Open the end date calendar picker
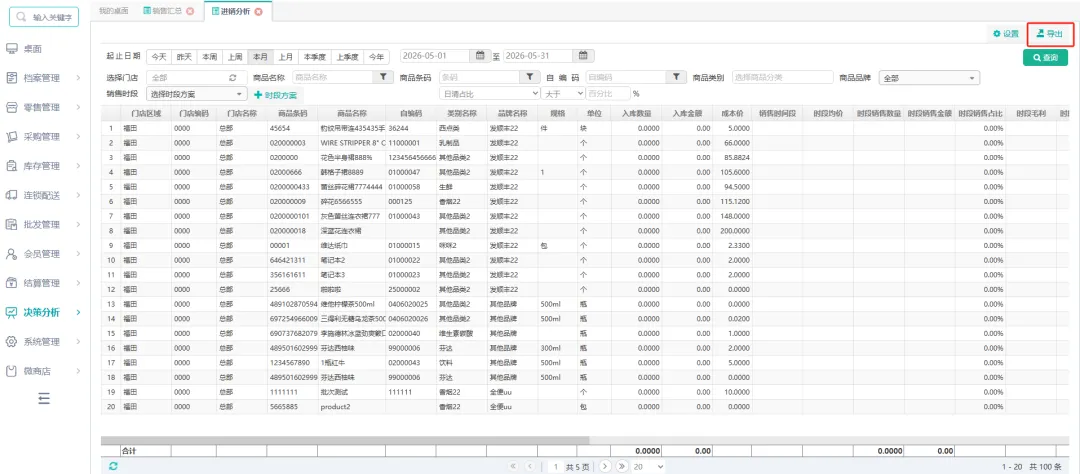The height and width of the screenshot is (474, 1080). point(583,56)
